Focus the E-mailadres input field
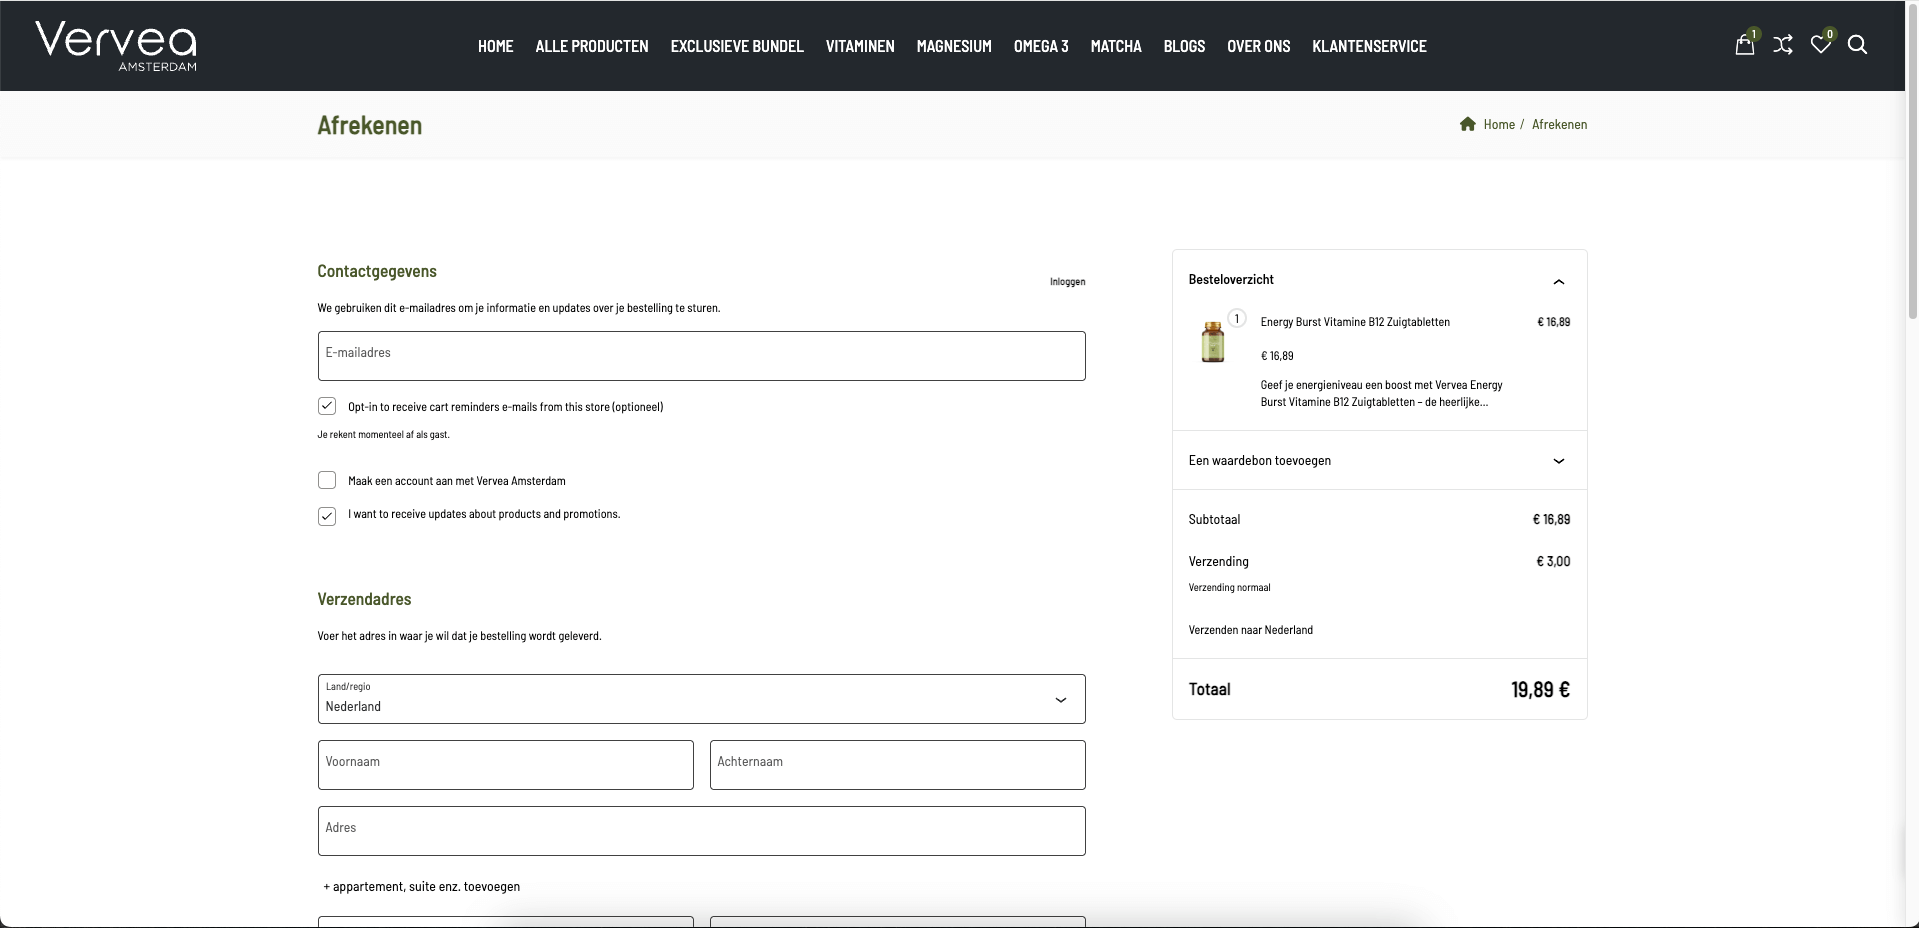This screenshot has width=1919, height=928. pos(701,356)
